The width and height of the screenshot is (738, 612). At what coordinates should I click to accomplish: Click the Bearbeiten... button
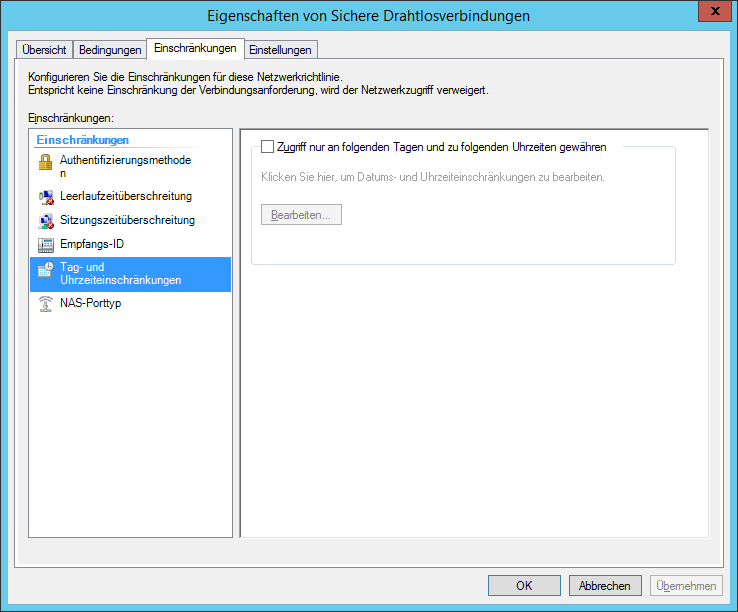[301, 215]
